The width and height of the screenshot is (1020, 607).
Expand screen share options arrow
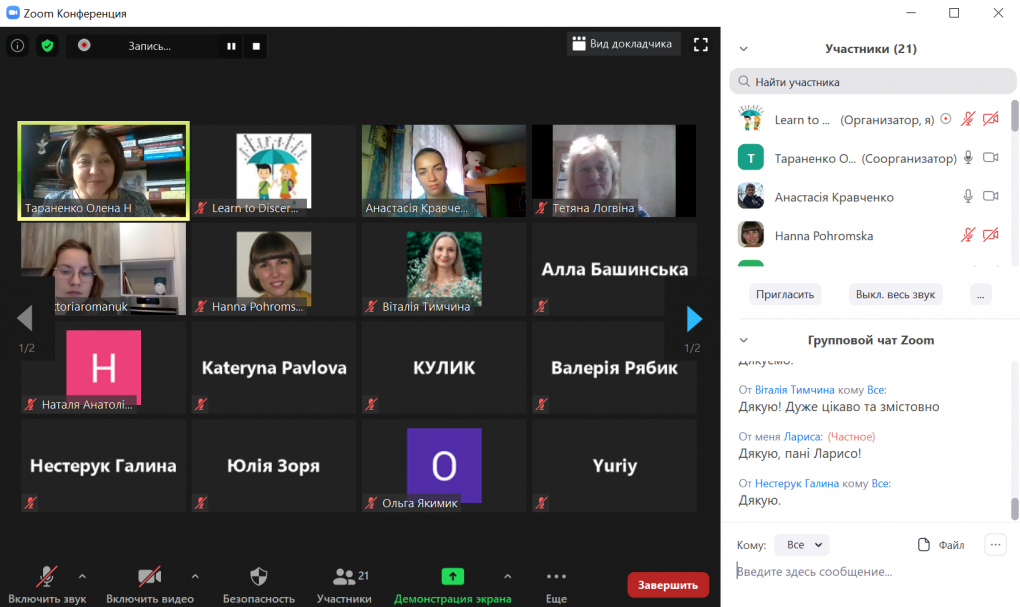[507, 576]
